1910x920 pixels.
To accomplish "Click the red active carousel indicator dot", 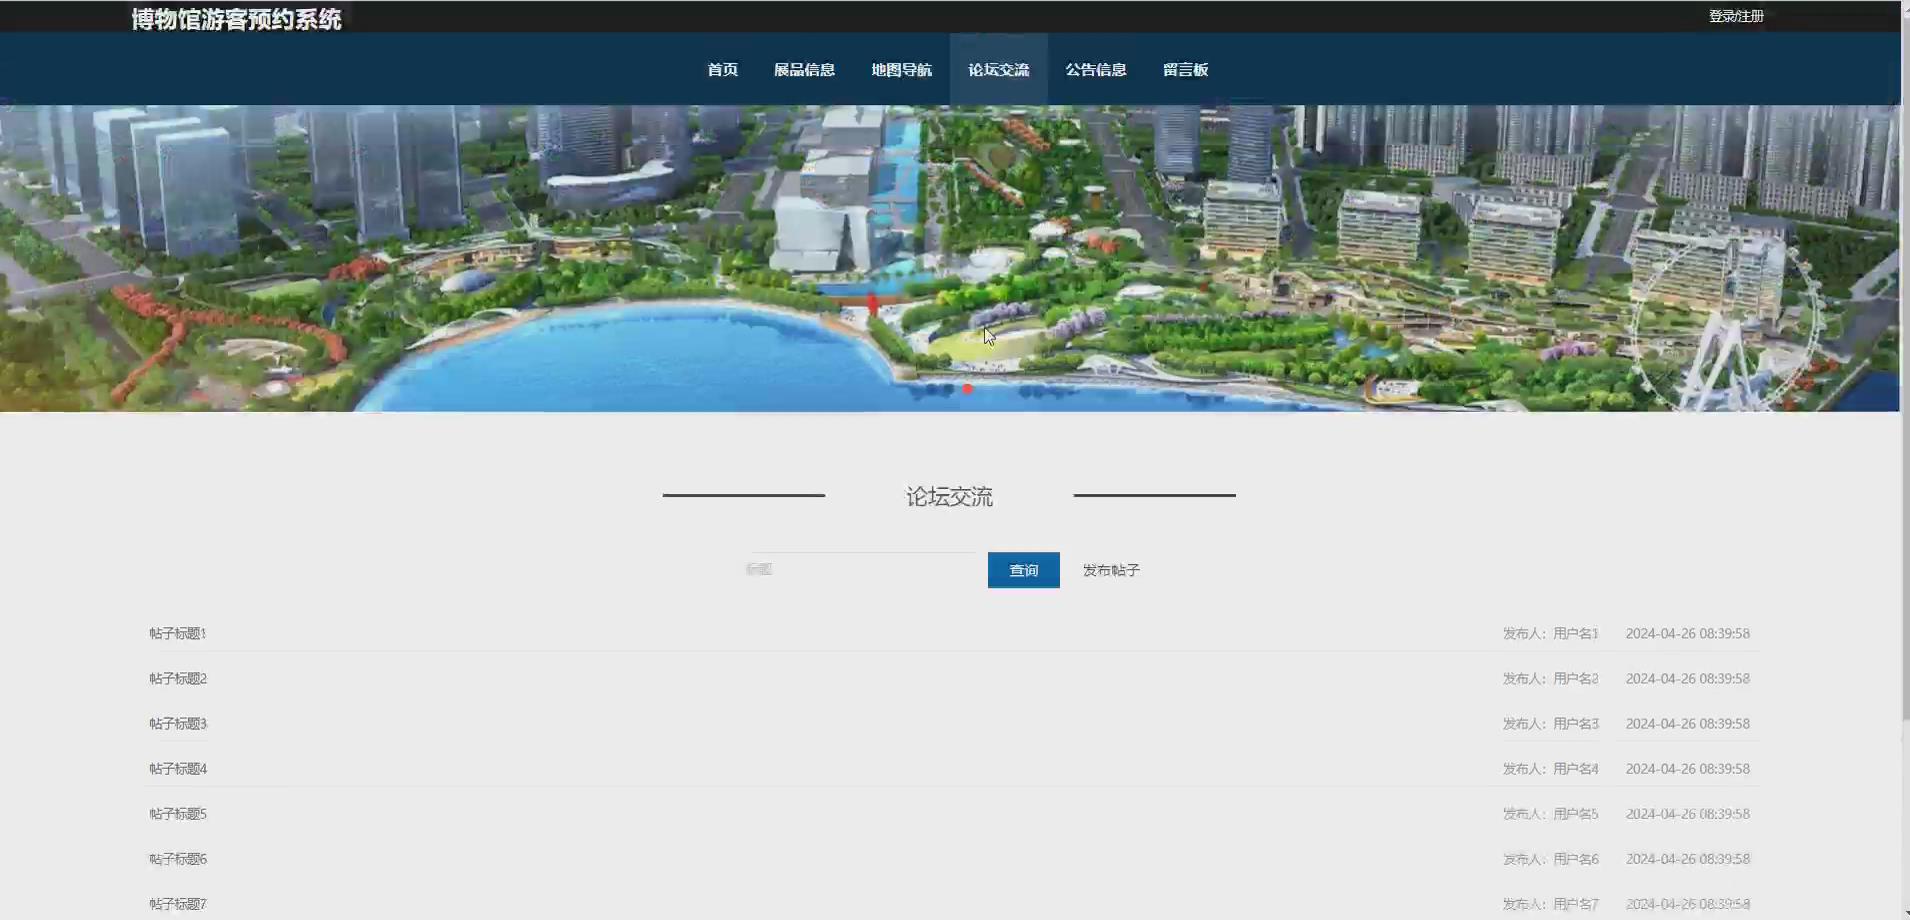I will (x=967, y=388).
